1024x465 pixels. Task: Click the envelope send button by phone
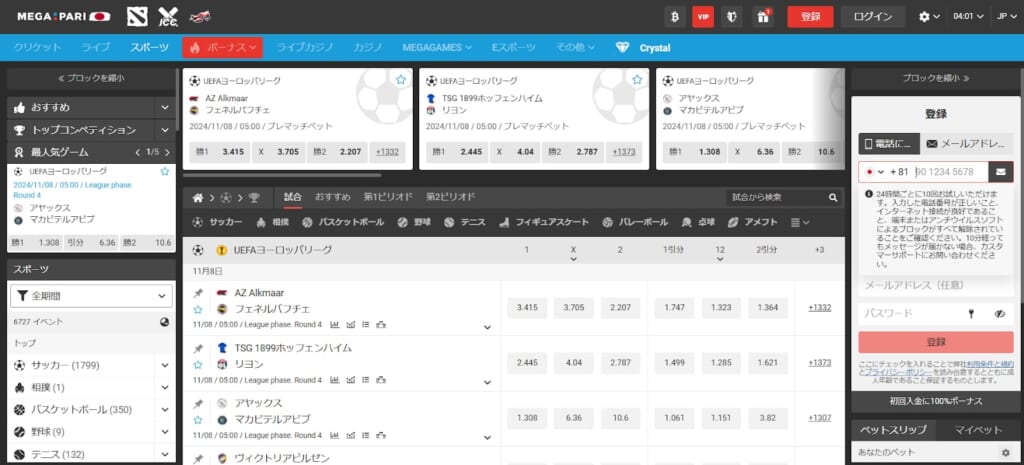[1000, 172]
